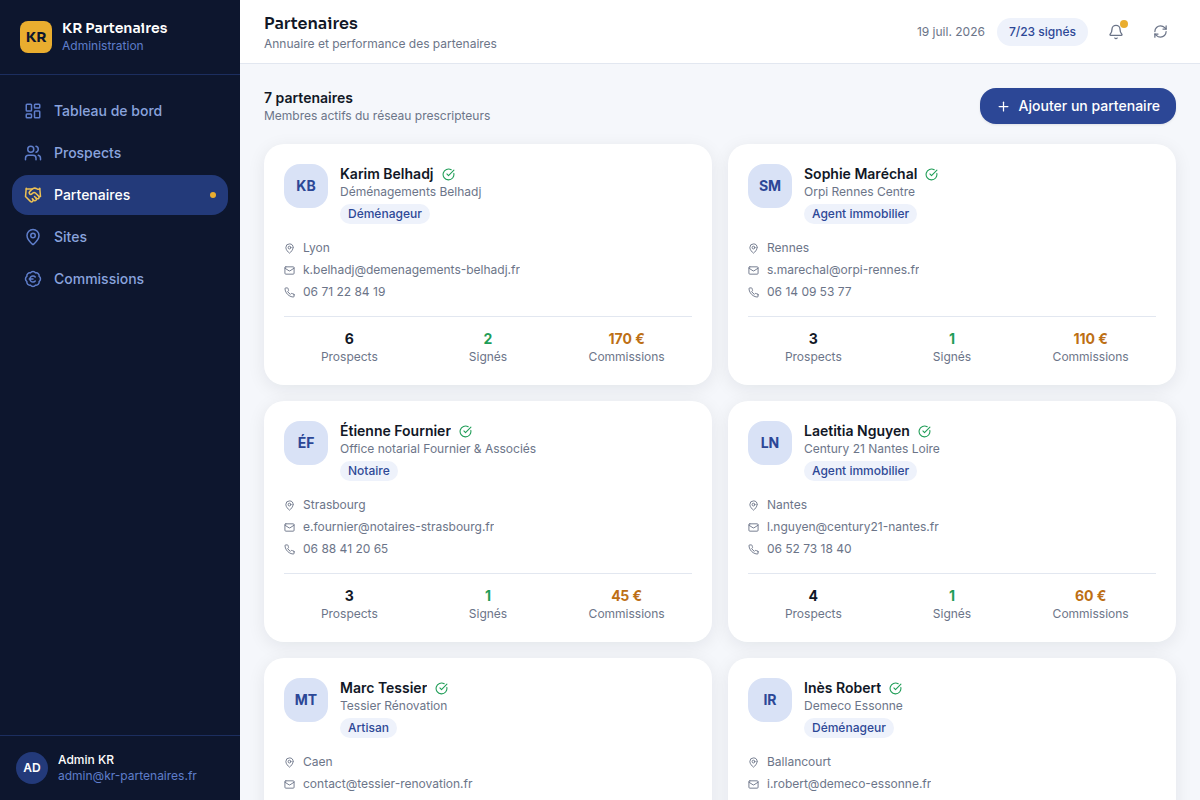This screenshot has width=1200, height=800.
Task: Click the city Ballancourt
Action: pos(799,762)
